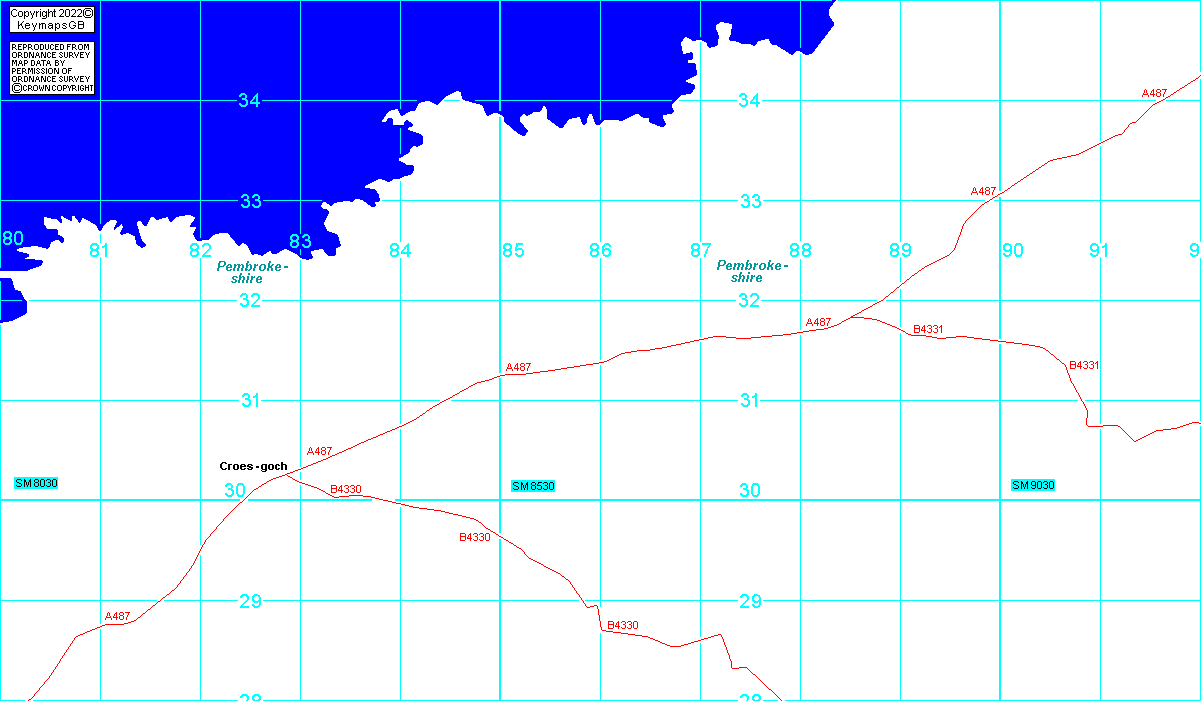1201x701 pixels.
Task: Click the B4331 label just right of the A487 junction
Action: pos(928,329)
